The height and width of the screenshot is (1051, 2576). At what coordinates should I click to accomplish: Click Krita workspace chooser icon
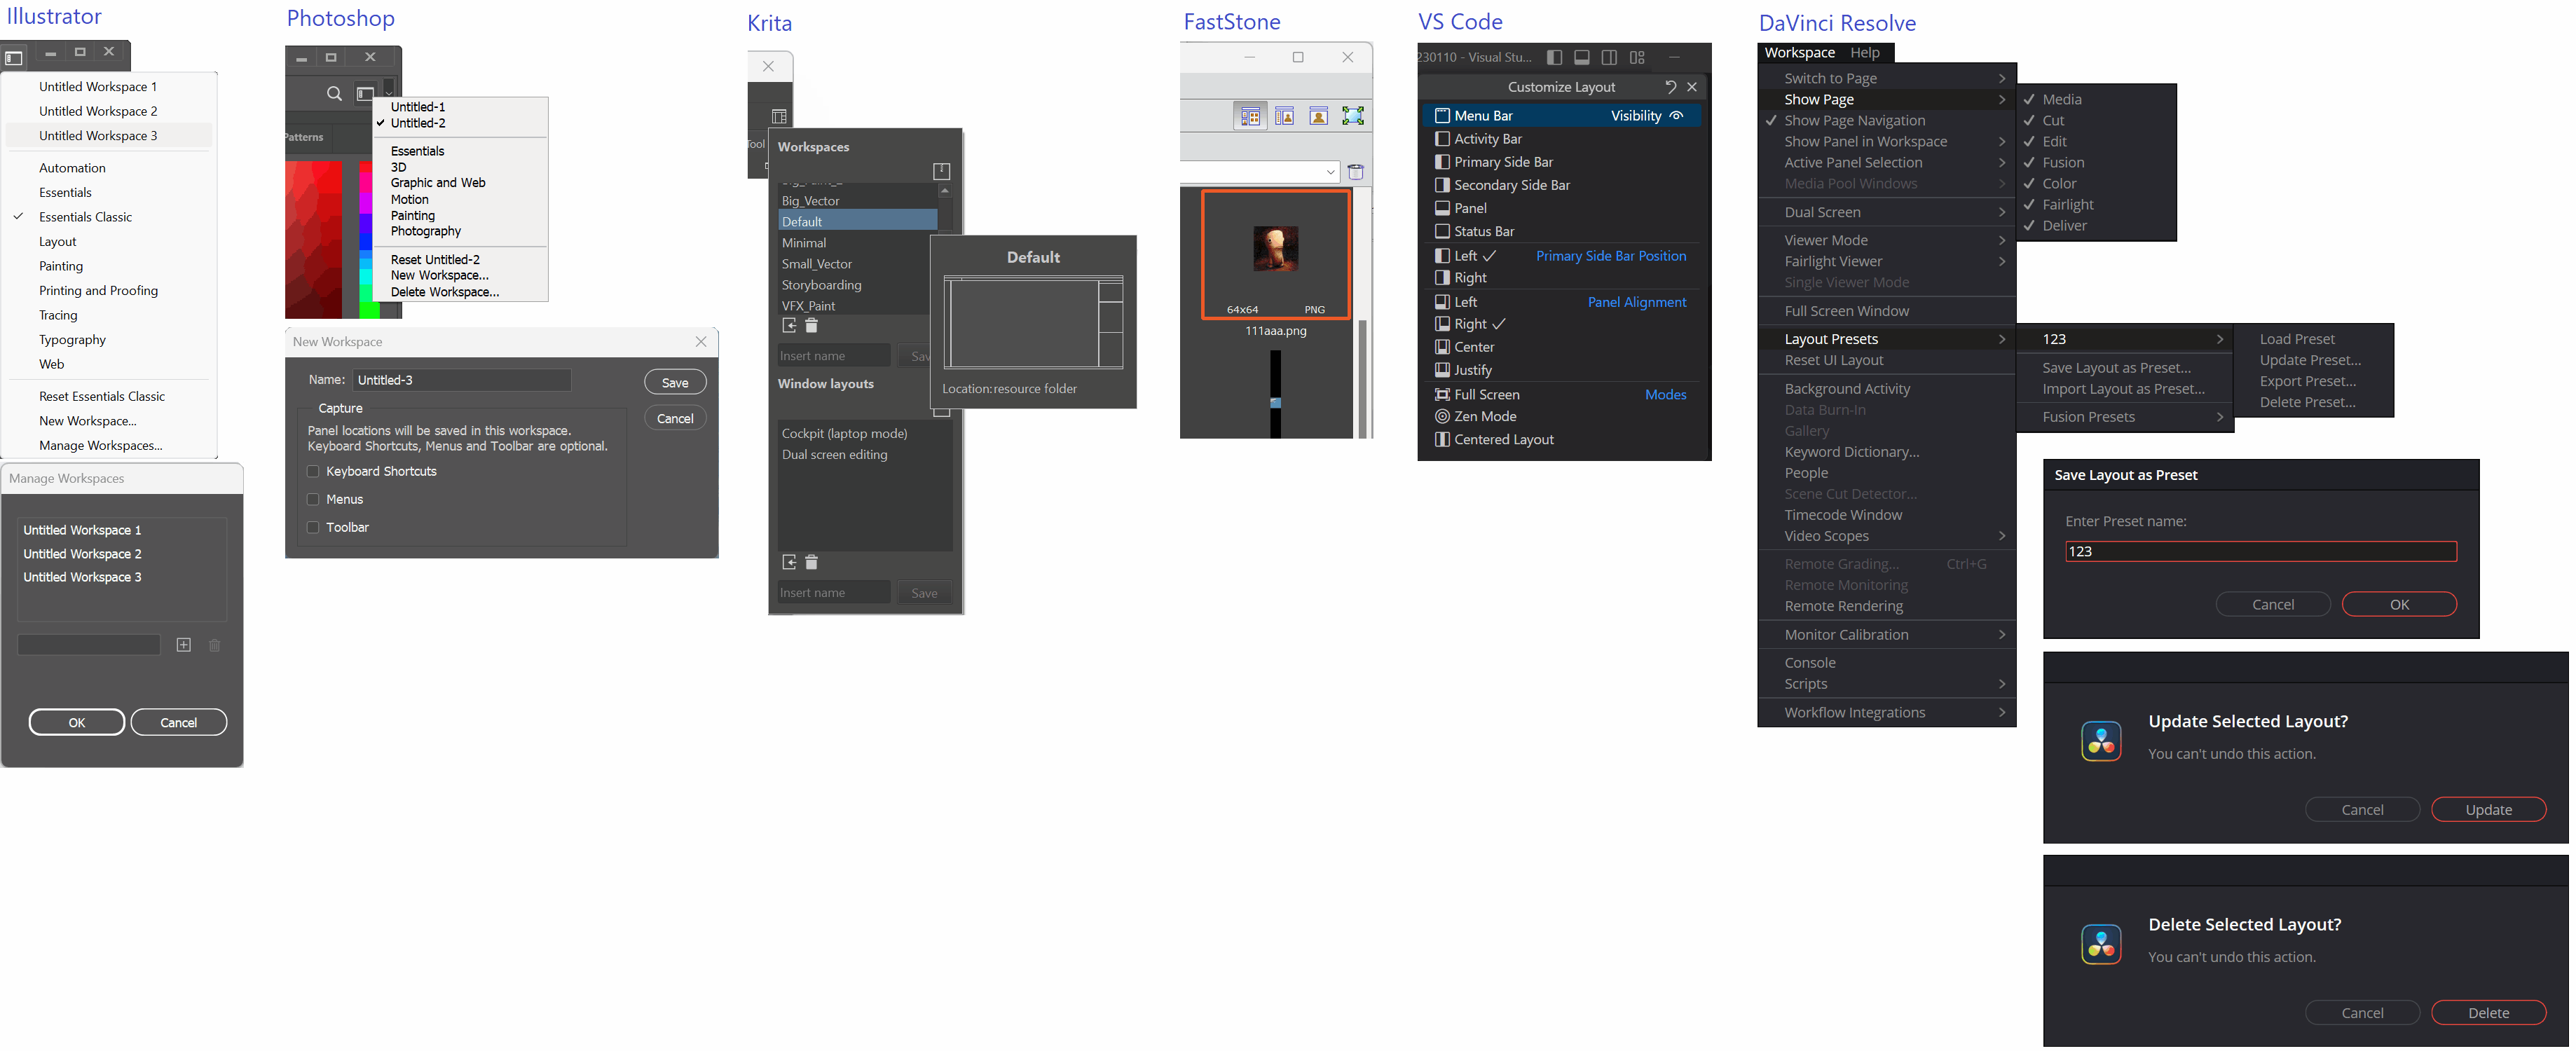point(779,116)
